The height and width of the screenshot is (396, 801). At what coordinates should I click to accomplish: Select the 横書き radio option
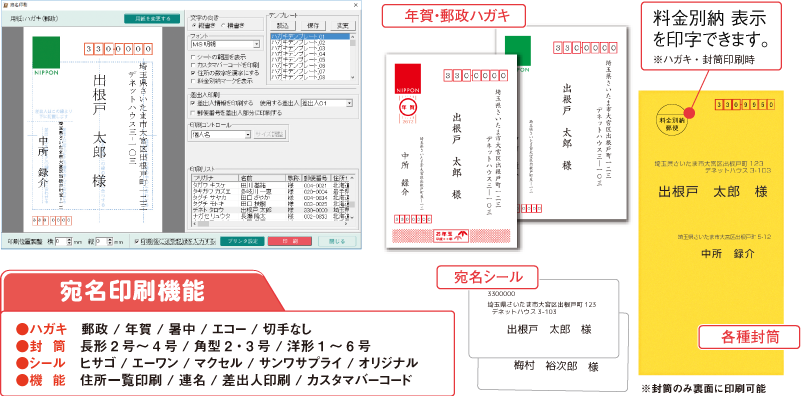tap(232, 25)
